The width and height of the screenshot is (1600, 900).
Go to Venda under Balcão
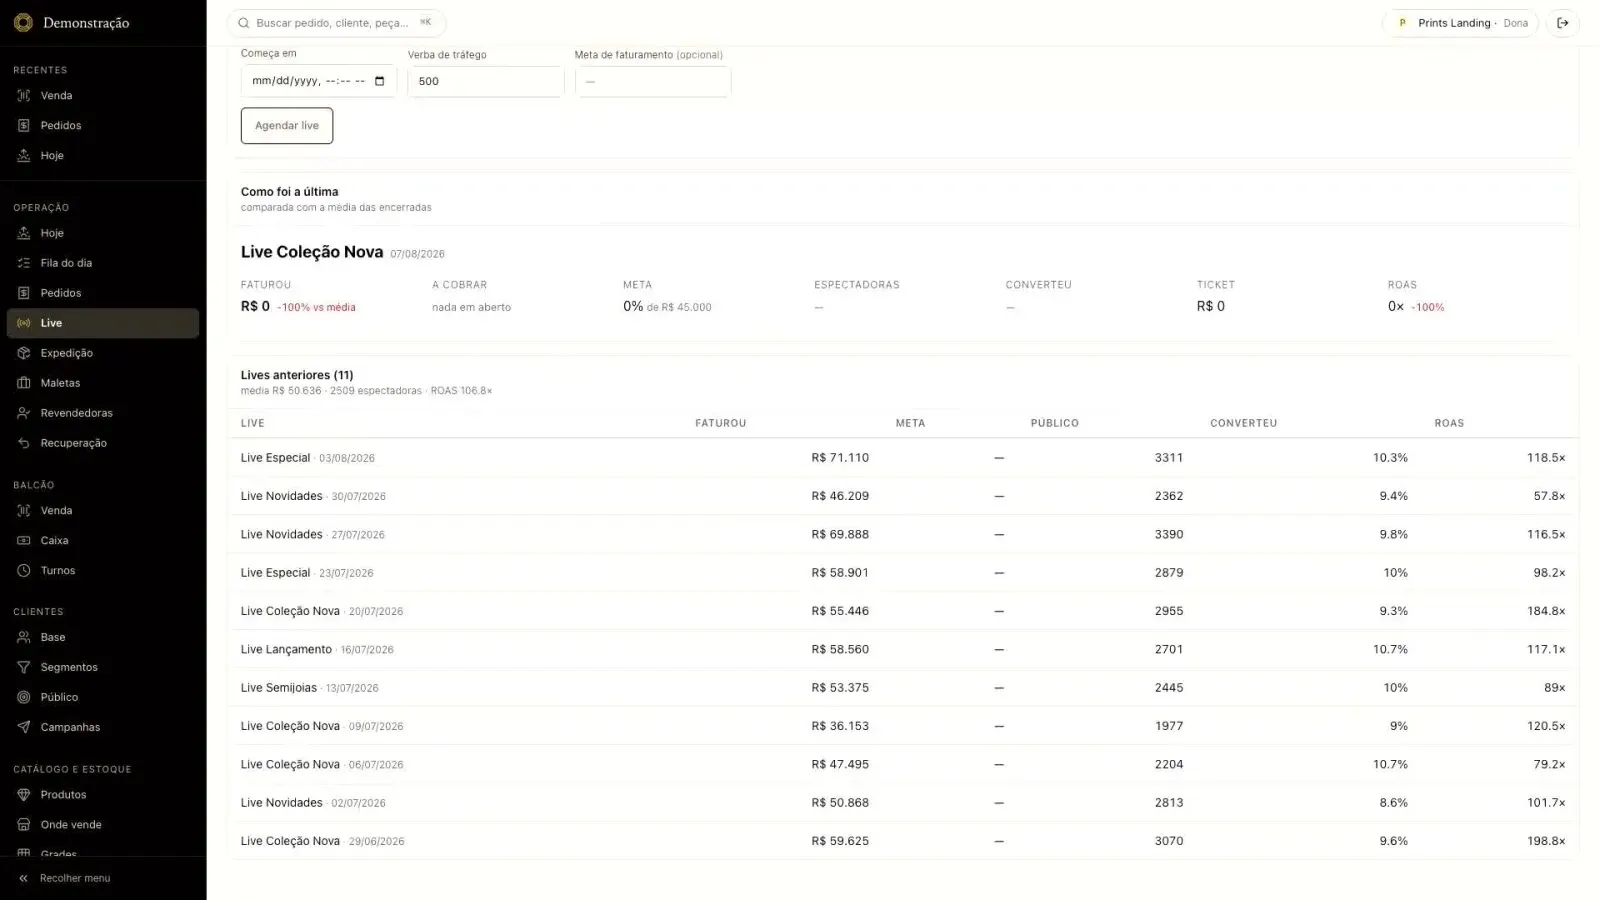pyautogui.click(x=103, y=511)
